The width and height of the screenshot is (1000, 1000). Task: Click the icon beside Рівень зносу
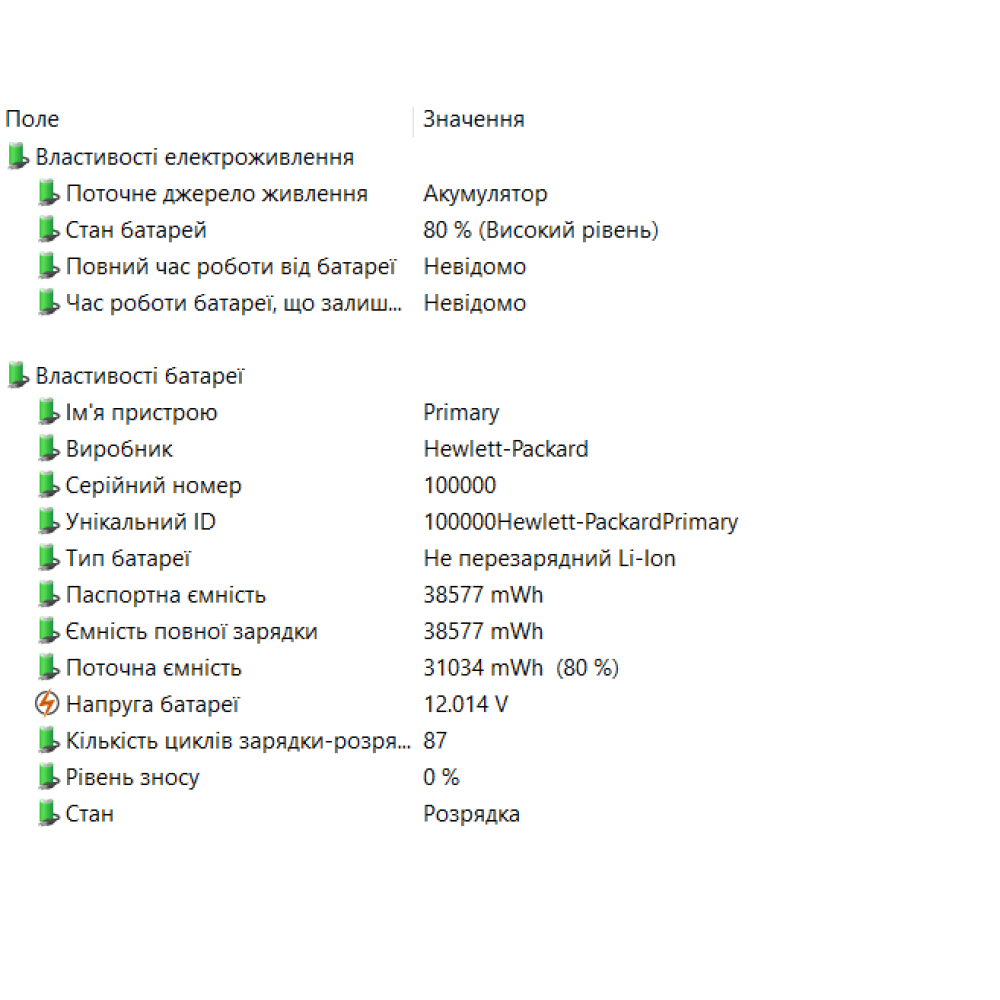47,777
